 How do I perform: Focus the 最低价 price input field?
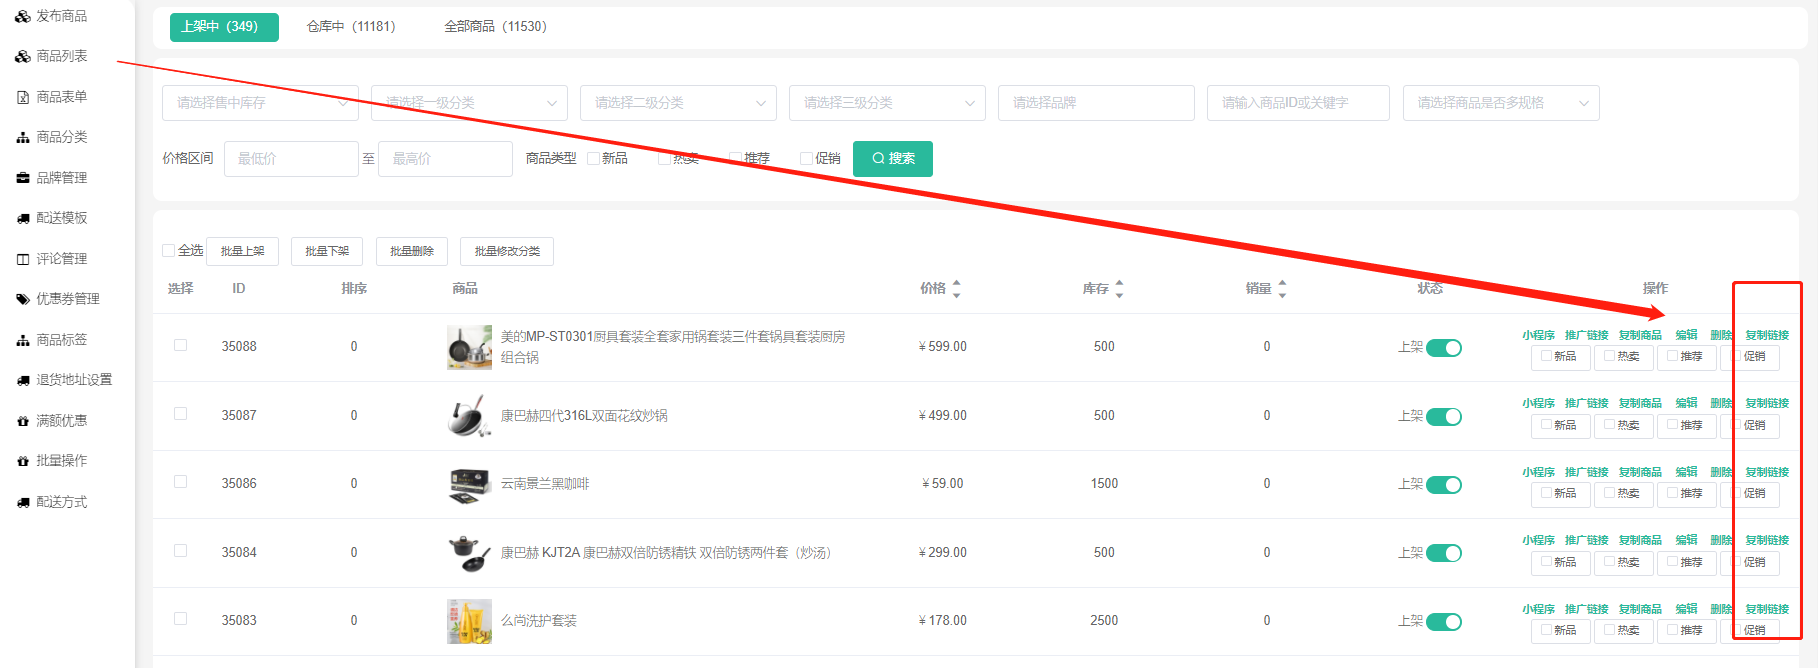coord(291,159)
